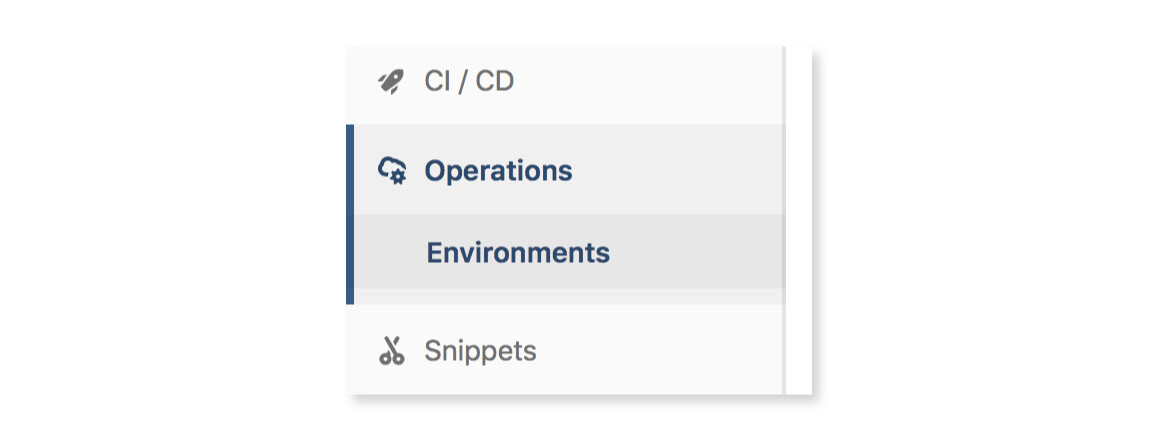Click the scissors Snippets icon
This screenshot has width=1158, height=440.
391,350
